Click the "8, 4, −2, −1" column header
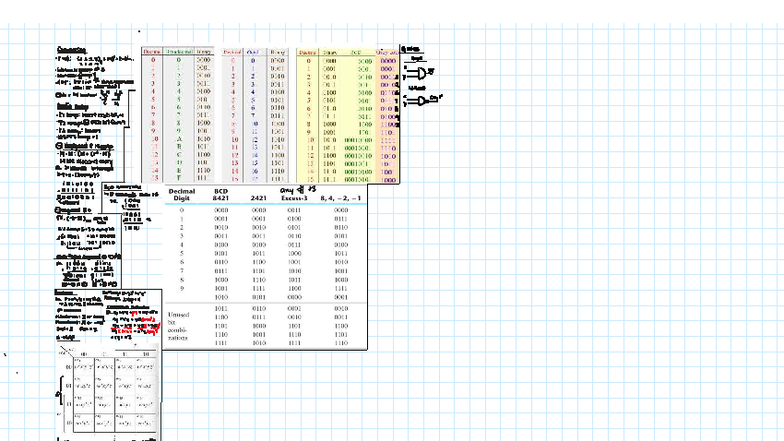The width and height of the screenshot is (784, 441). pyautogui.click(x=340, y=198)
